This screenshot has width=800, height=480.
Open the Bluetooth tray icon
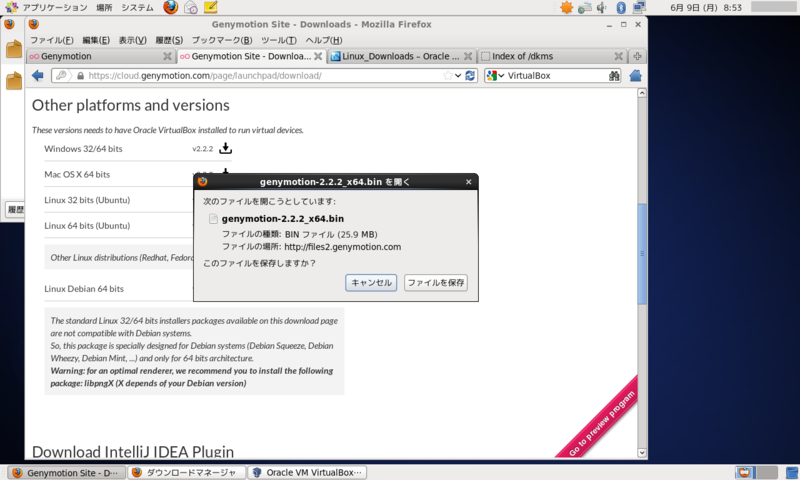click(x=621, y=7)
